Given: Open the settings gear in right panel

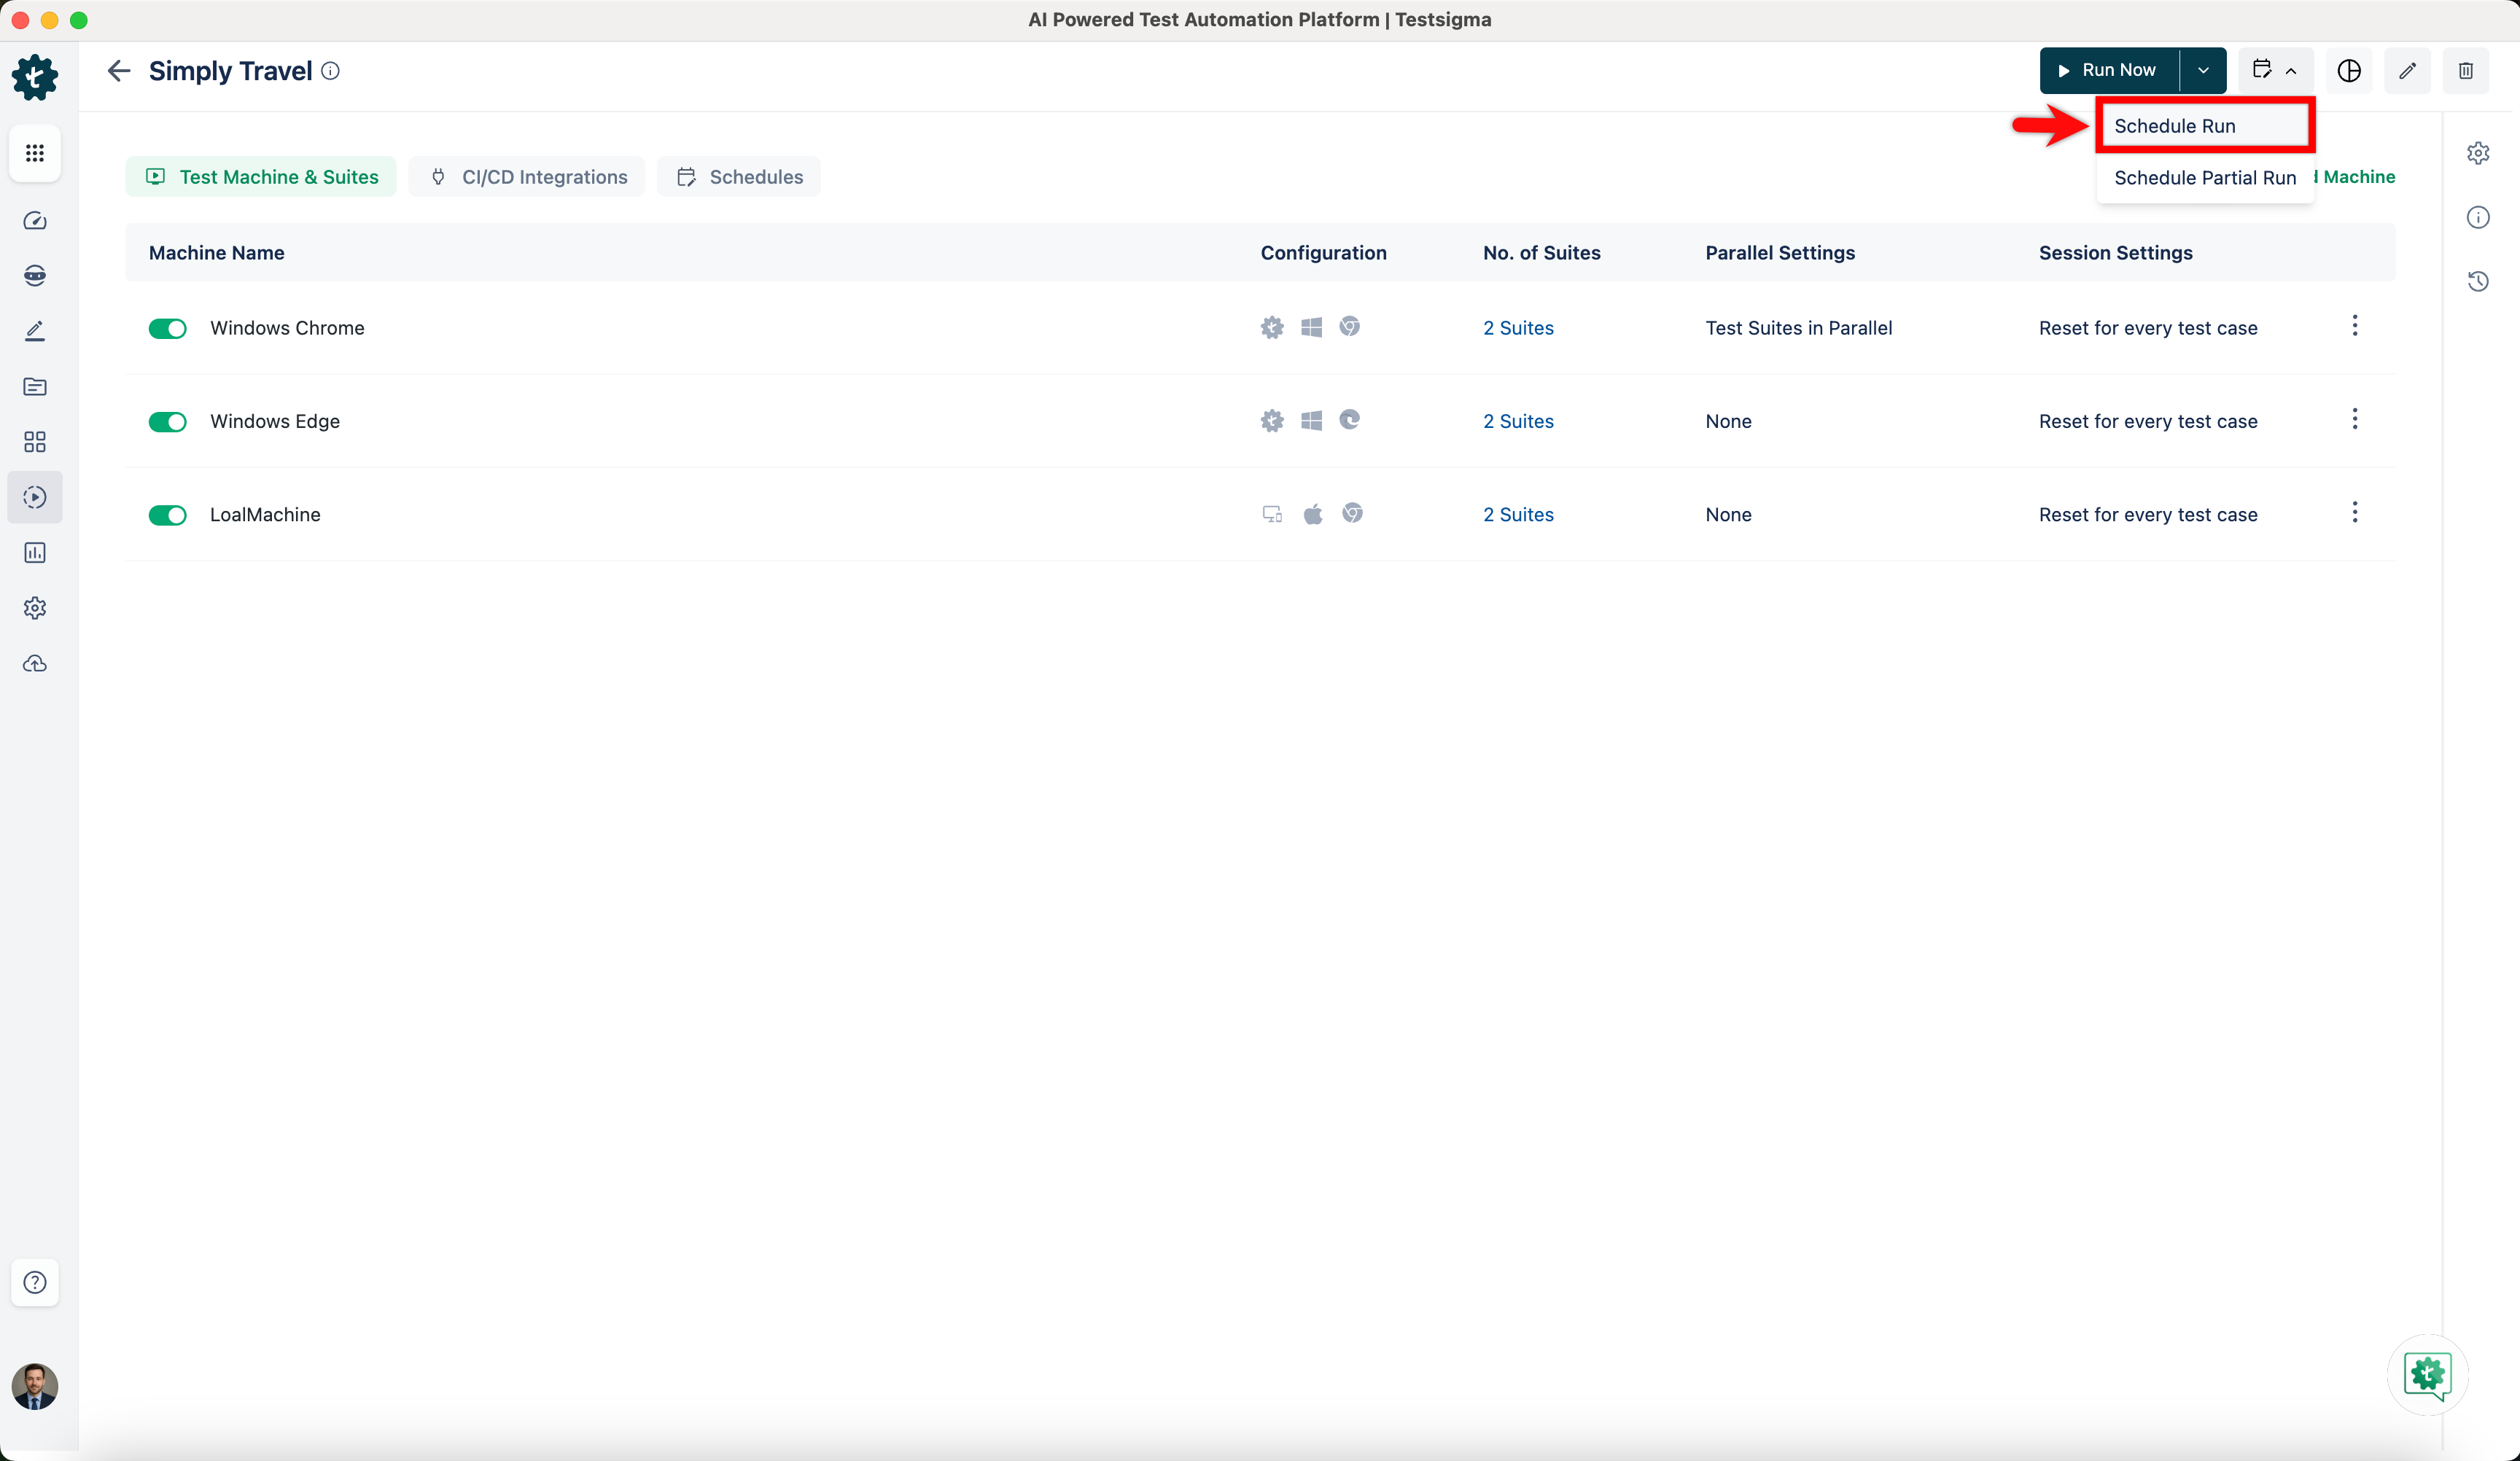Looking at the screenshot, I should pos(2478,153).
